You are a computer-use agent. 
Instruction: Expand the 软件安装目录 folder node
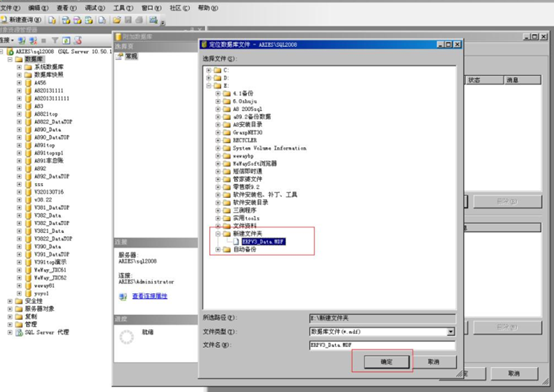(218, 203)
